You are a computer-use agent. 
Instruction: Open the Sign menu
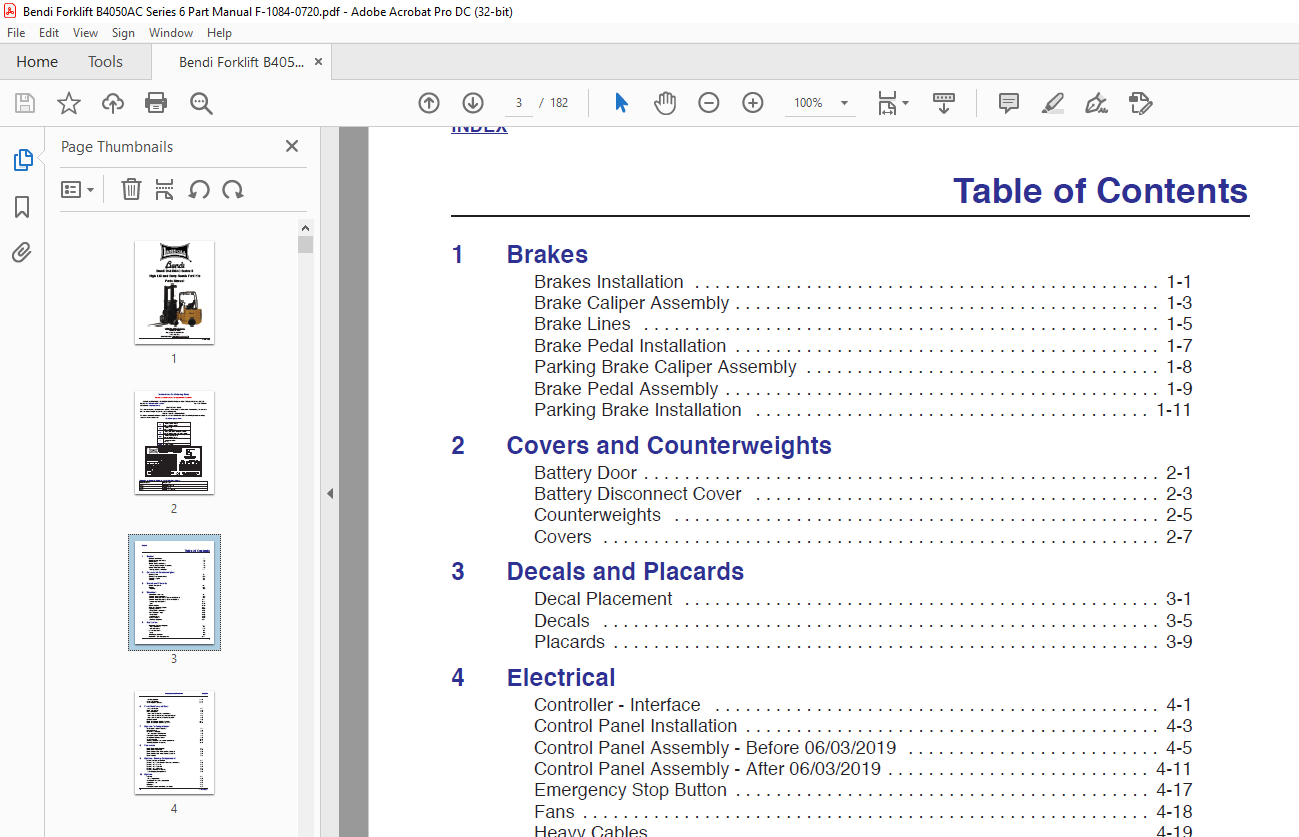coord(123,33)
